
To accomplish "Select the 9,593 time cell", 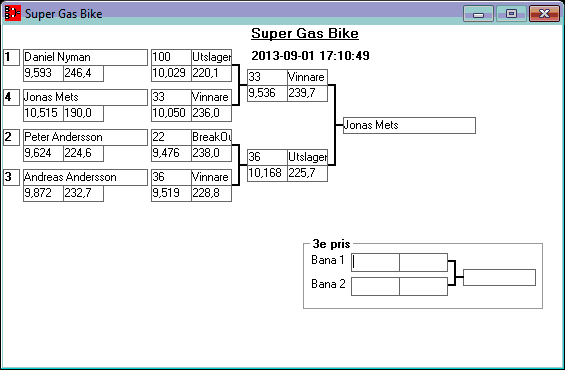I will click(43, 73).
